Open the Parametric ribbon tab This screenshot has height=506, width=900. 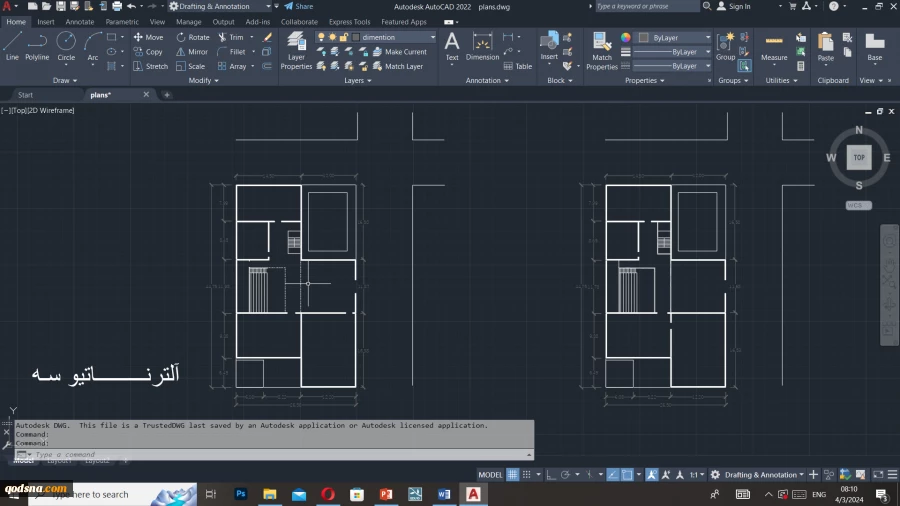(x=122, y=22)
